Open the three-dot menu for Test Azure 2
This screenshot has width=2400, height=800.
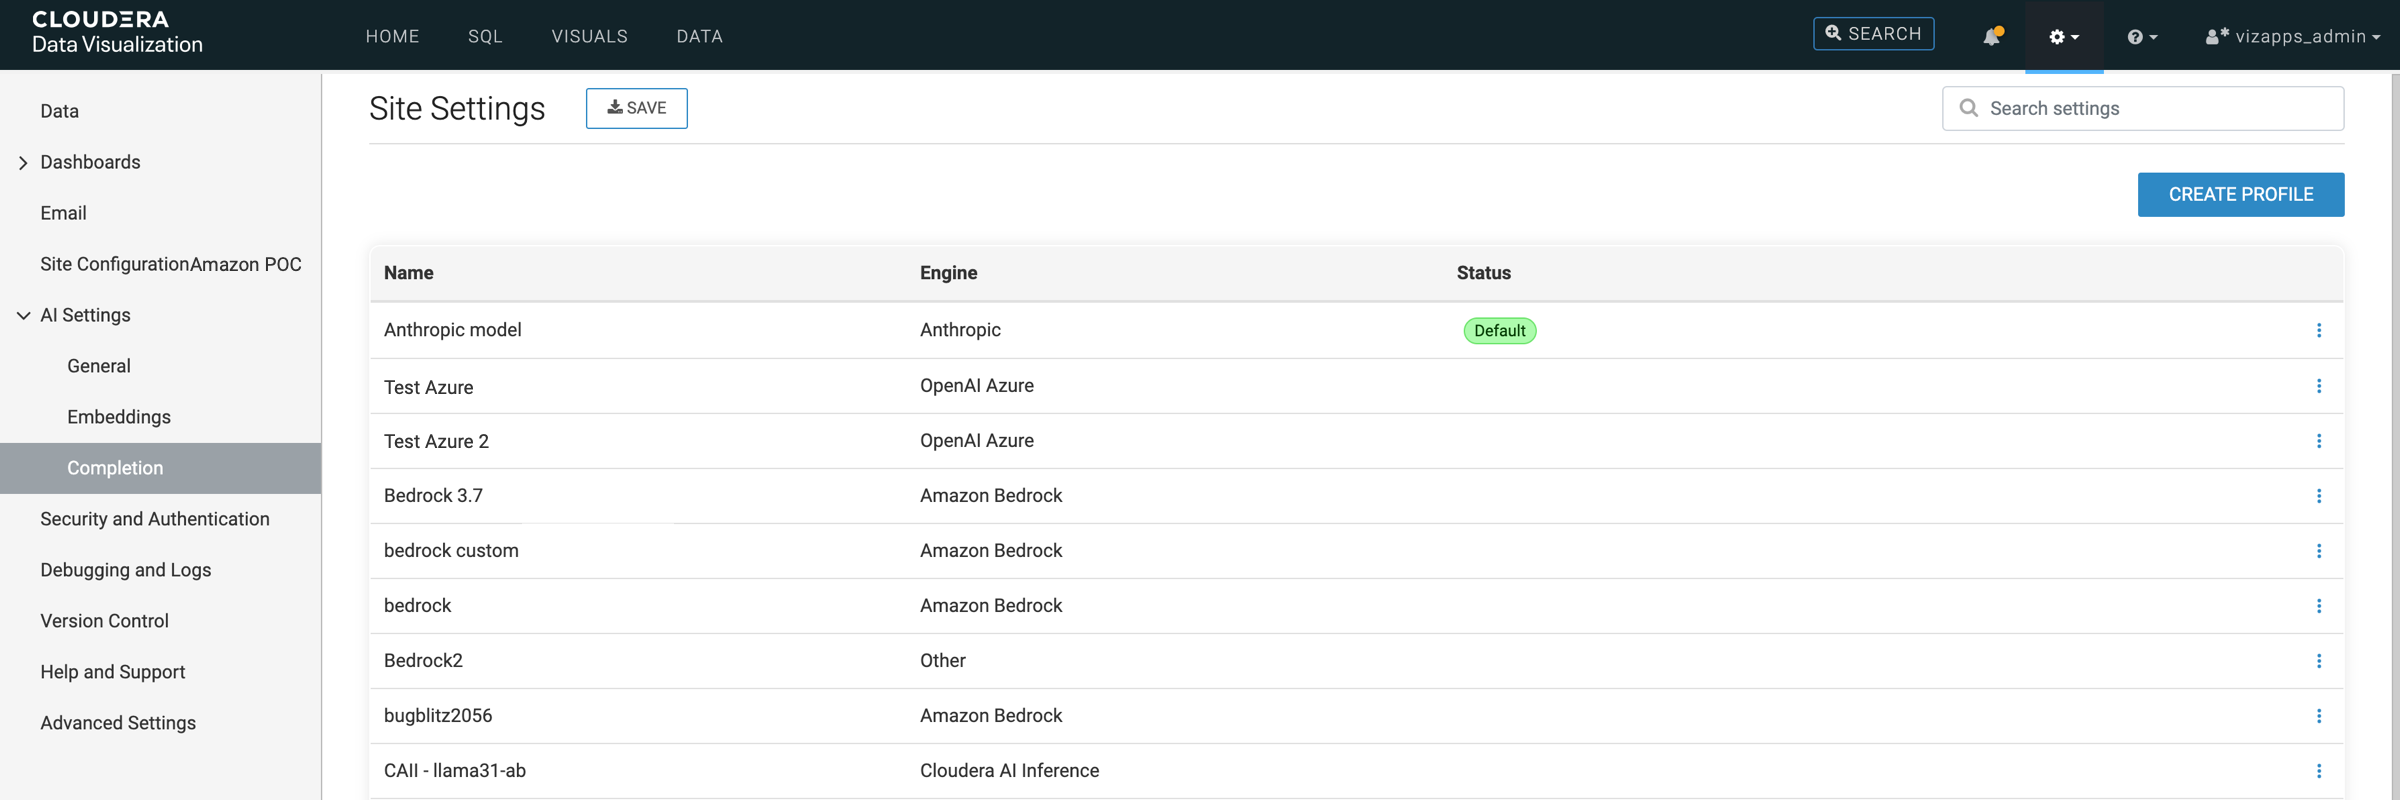coord(2318,441)
